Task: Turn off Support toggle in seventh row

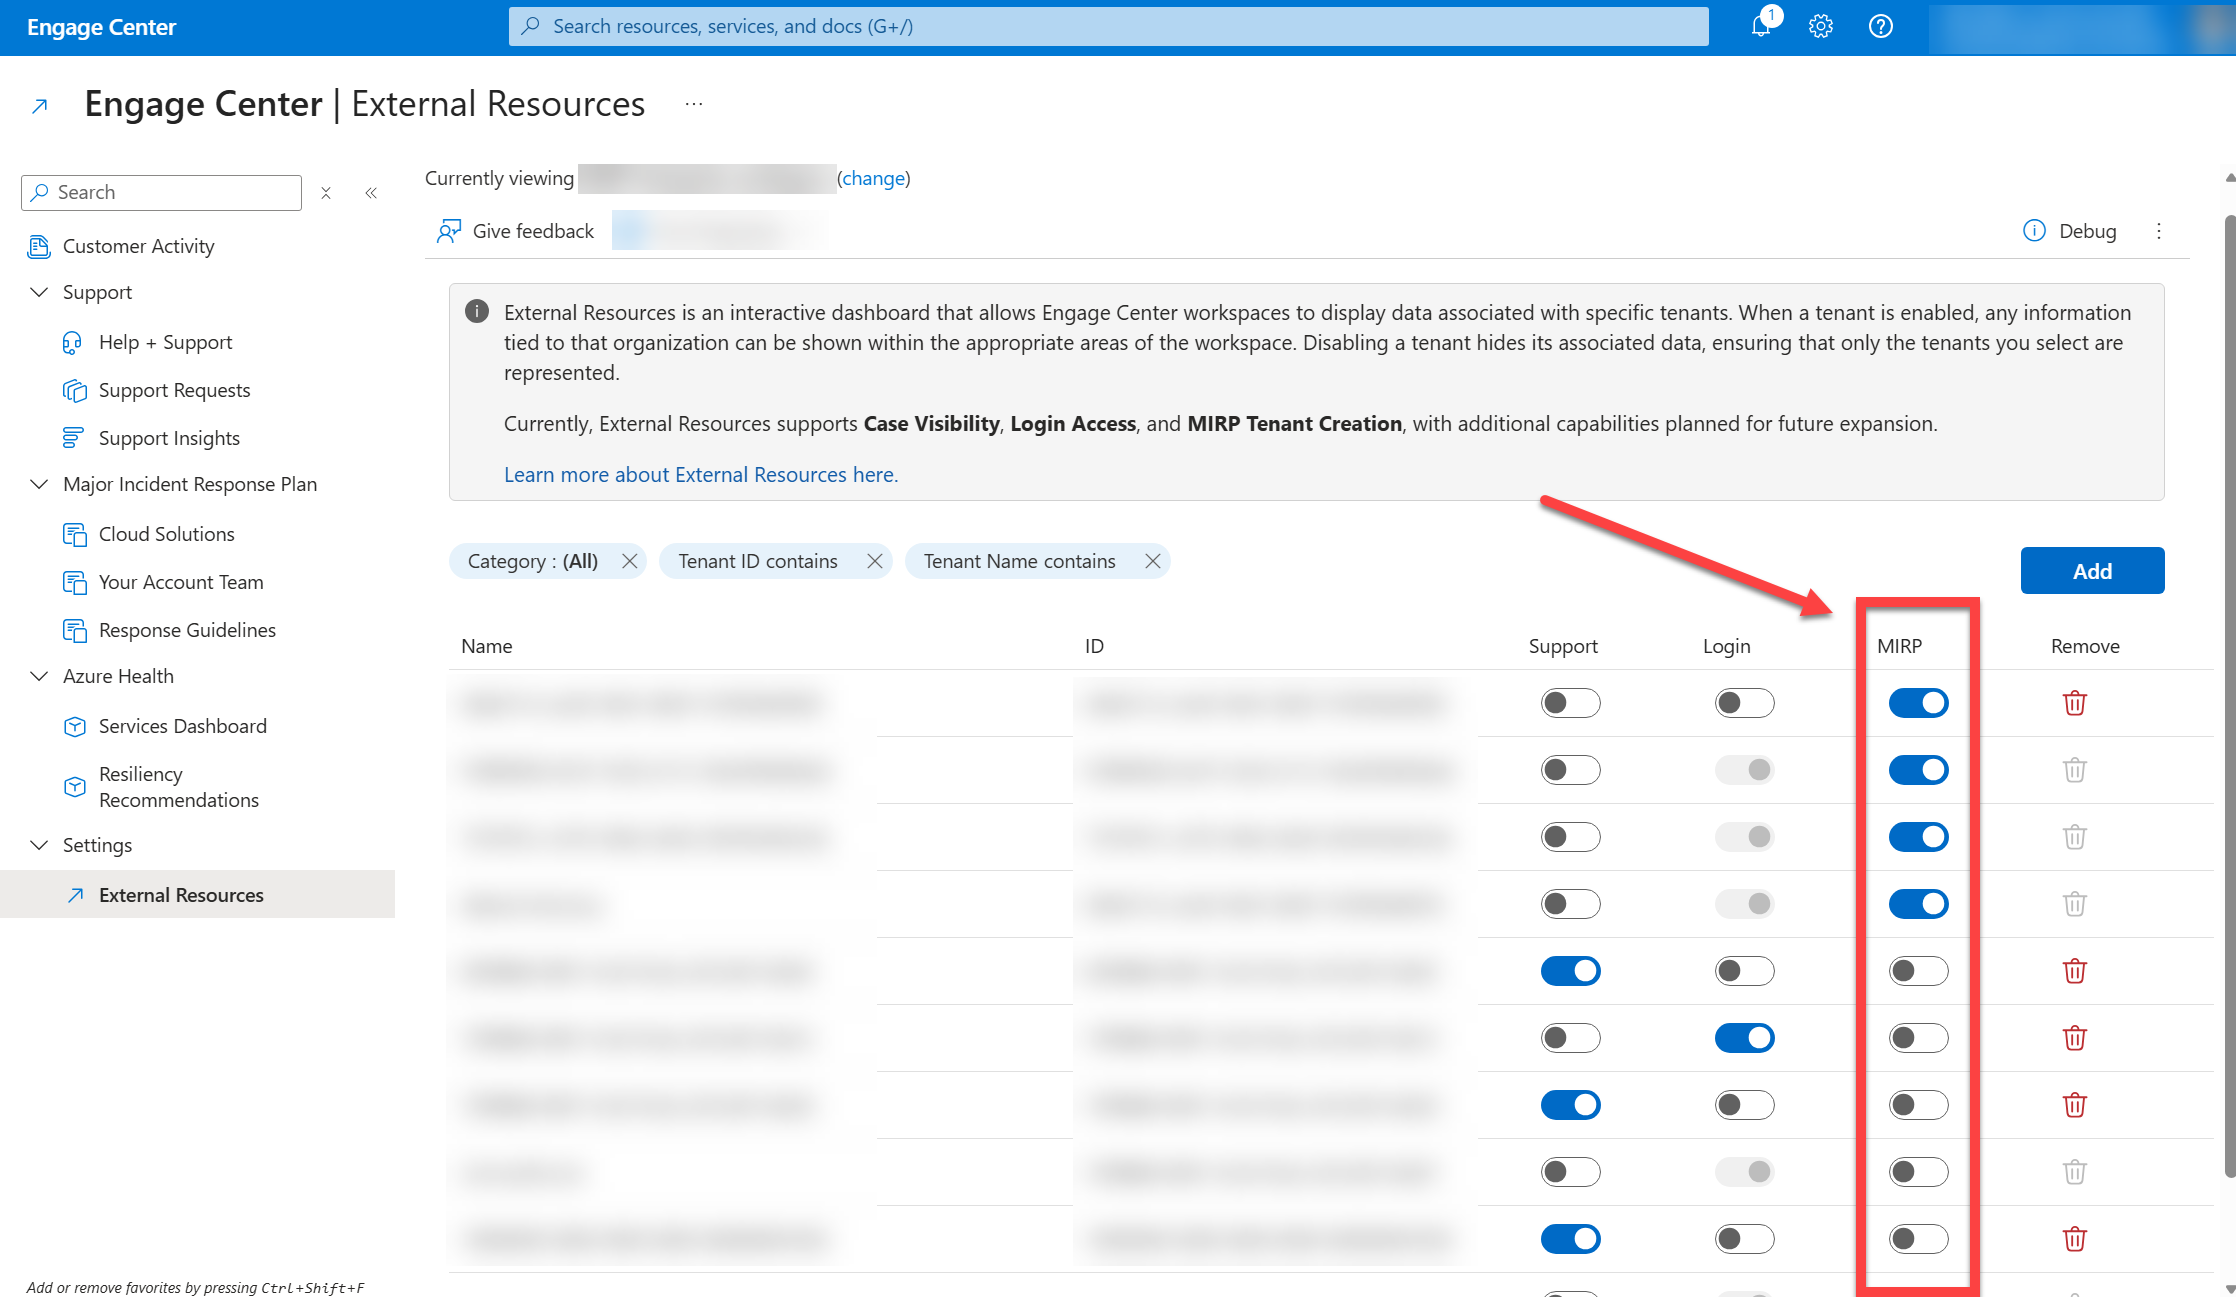Action: point(1571,1105)
